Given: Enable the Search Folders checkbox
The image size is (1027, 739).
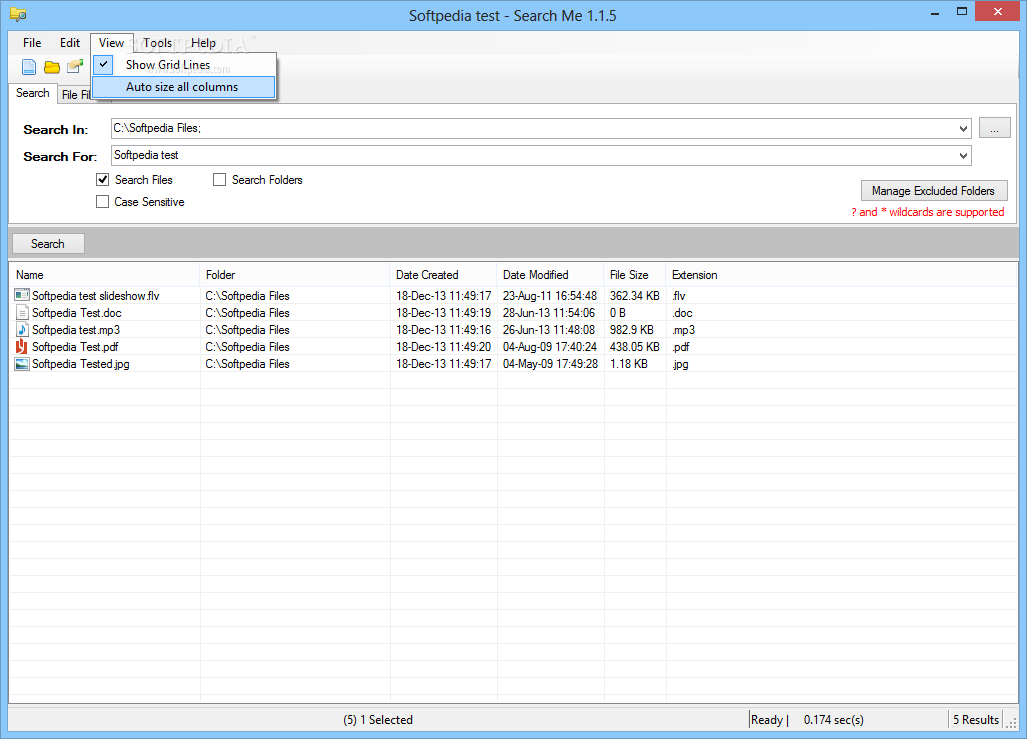Looking at the screenshot, I should 219,180.
